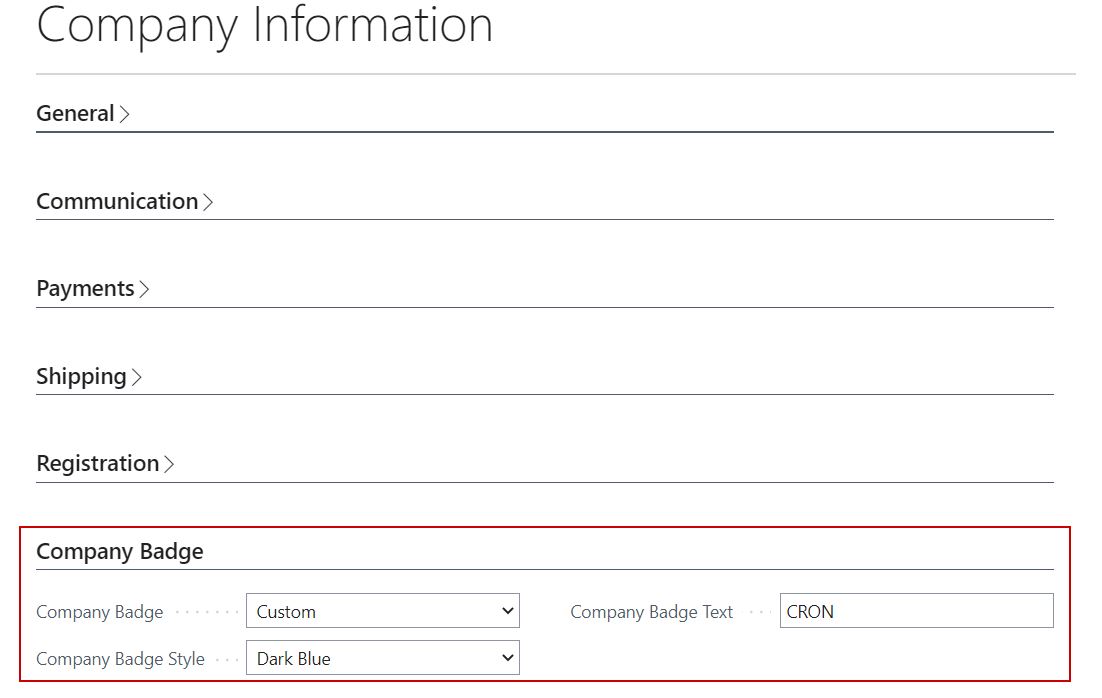Click the arrow on the Dark Blue combo box

tap(507, 658)
